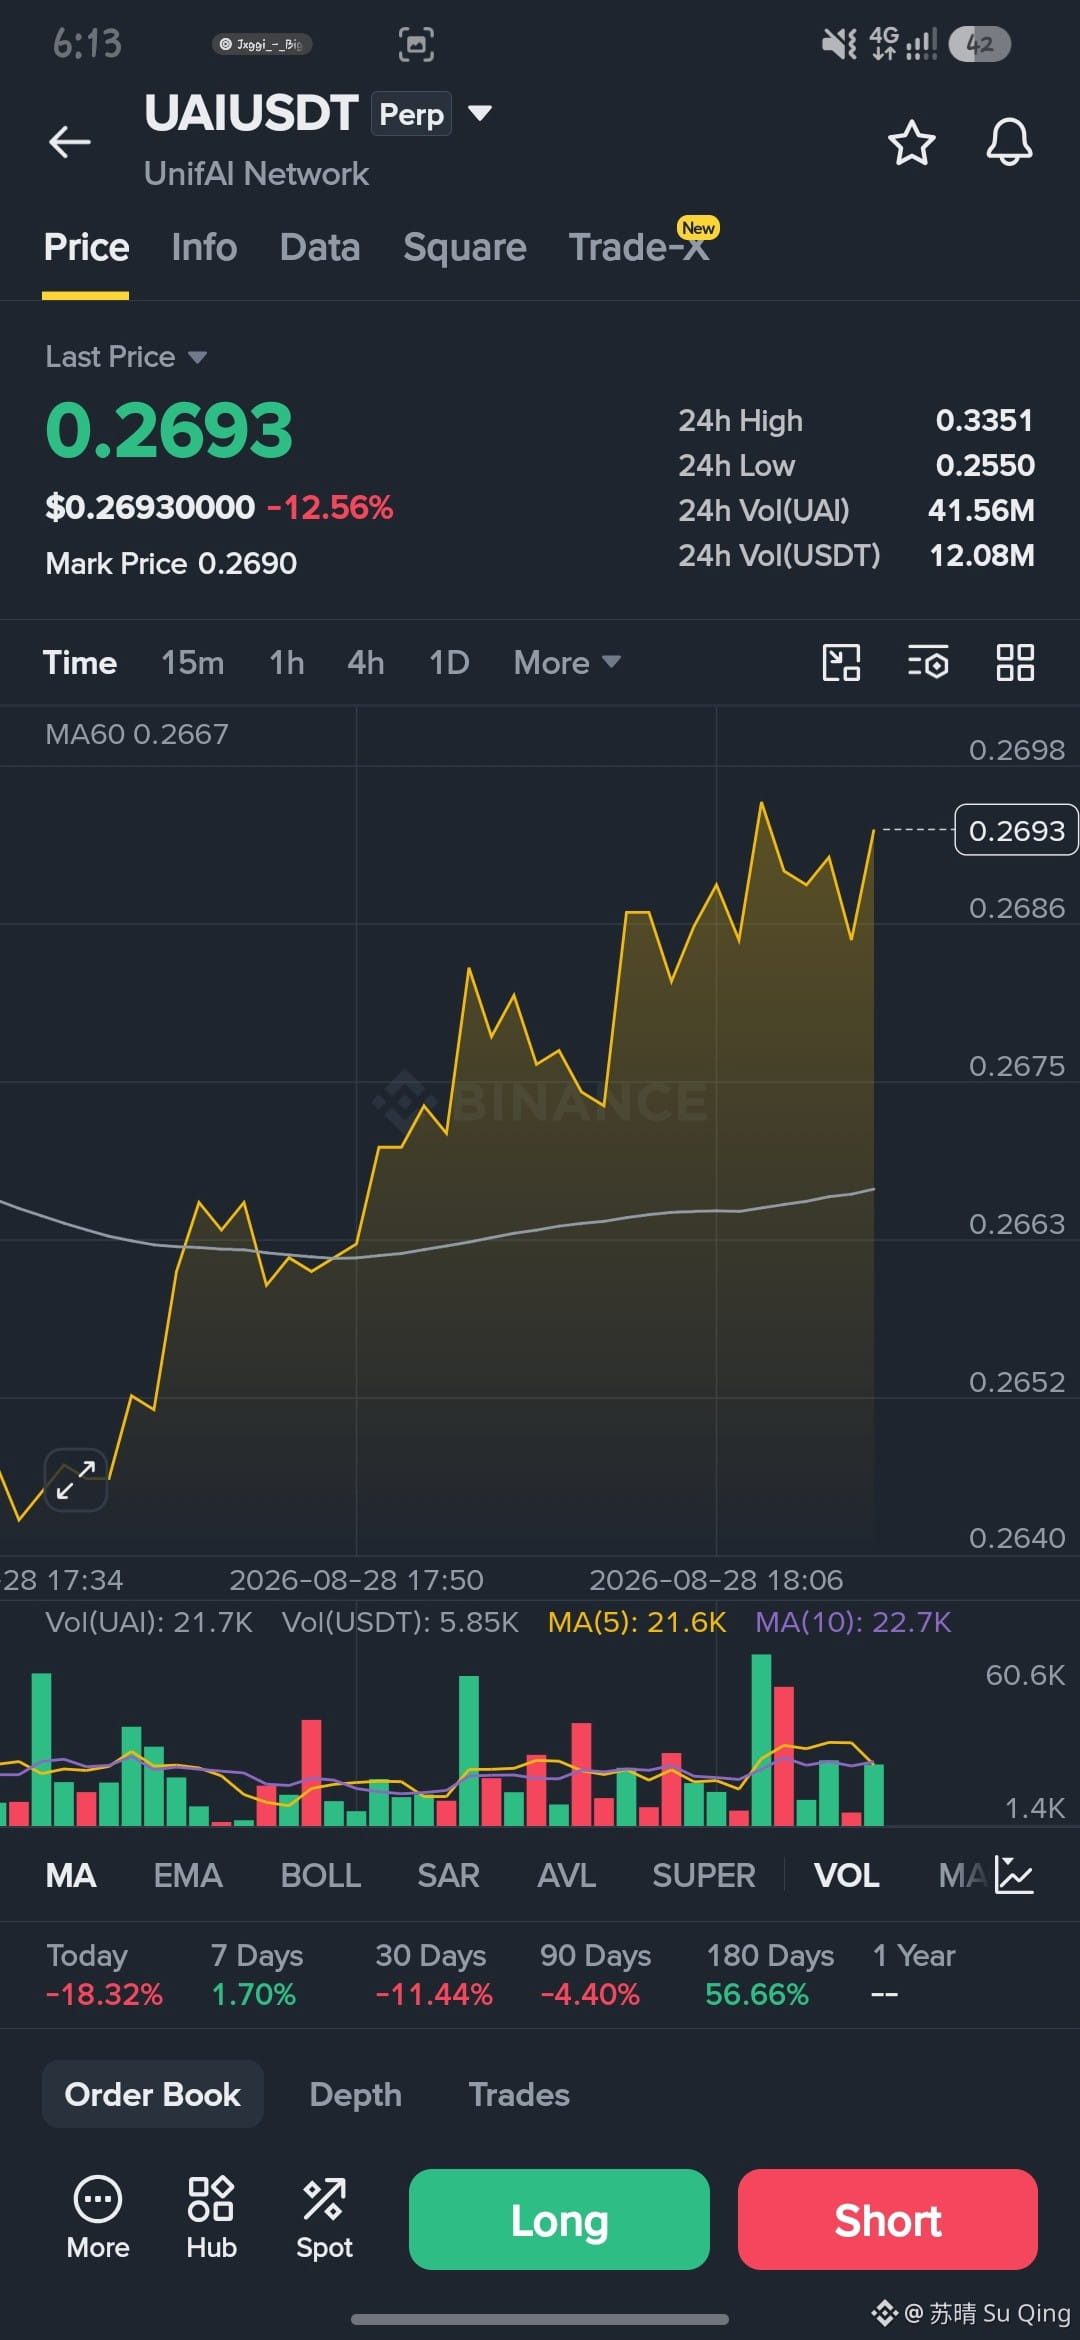This screenshot has height=2340, width=1080.
Task: Switch to the Order Book tab
Action: [x=153, y=2094]
